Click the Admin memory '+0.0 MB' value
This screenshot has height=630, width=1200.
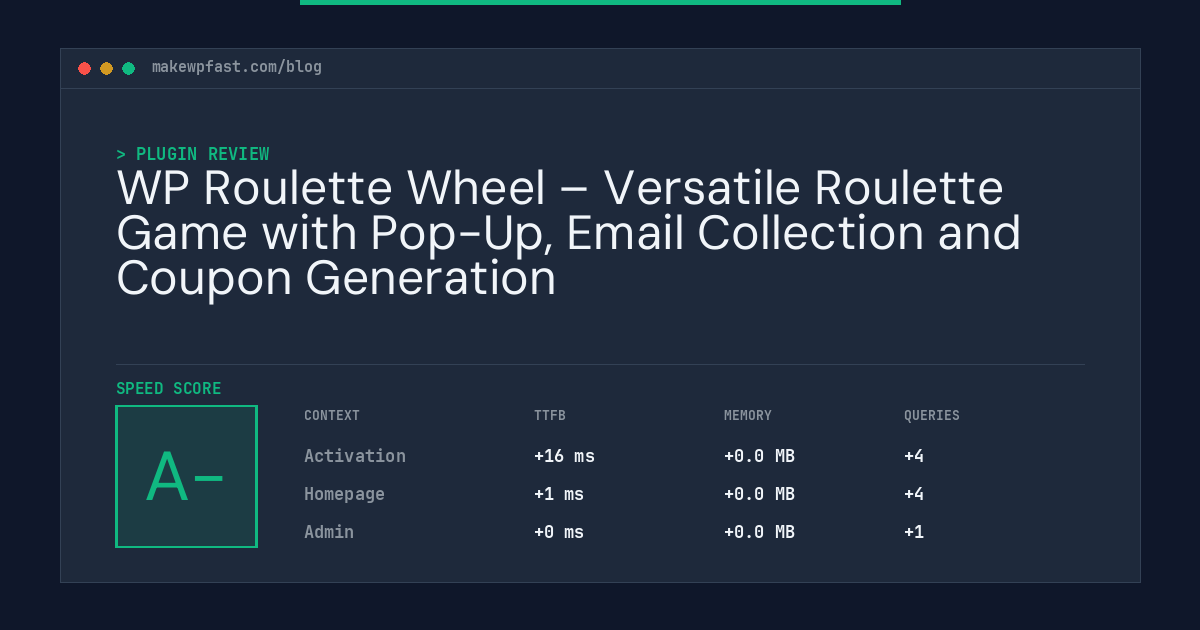point(759,532)
